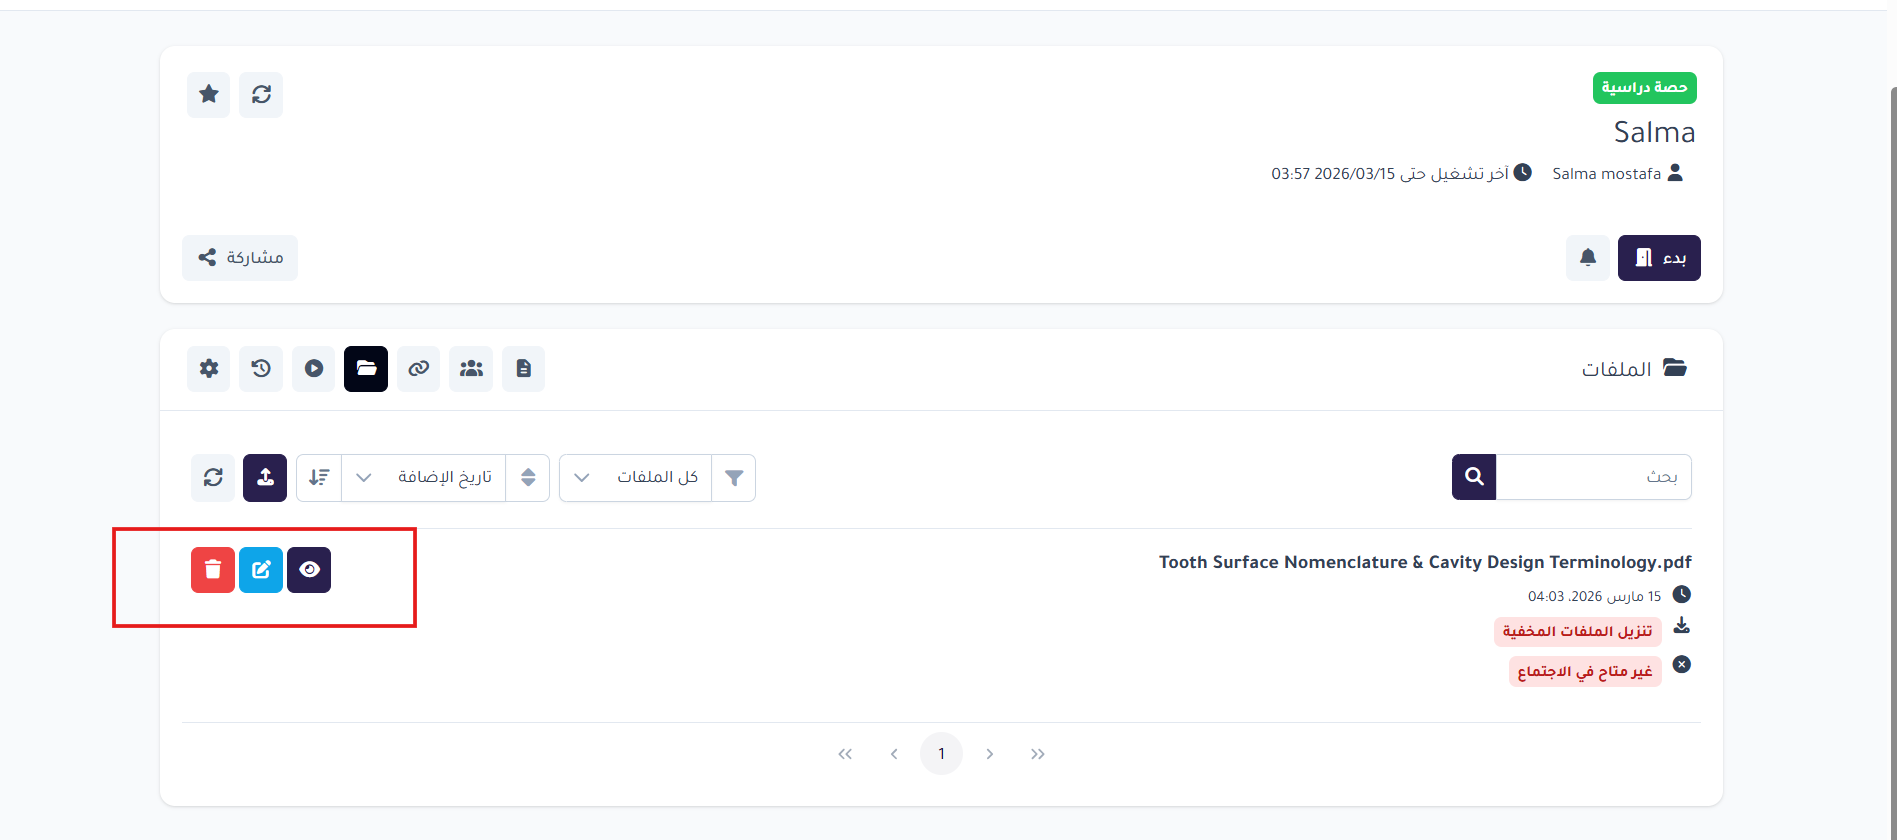This screenshot has width=1897, height=840.
Task: Click the up-down sort arrows control
Action: [528, 477]
